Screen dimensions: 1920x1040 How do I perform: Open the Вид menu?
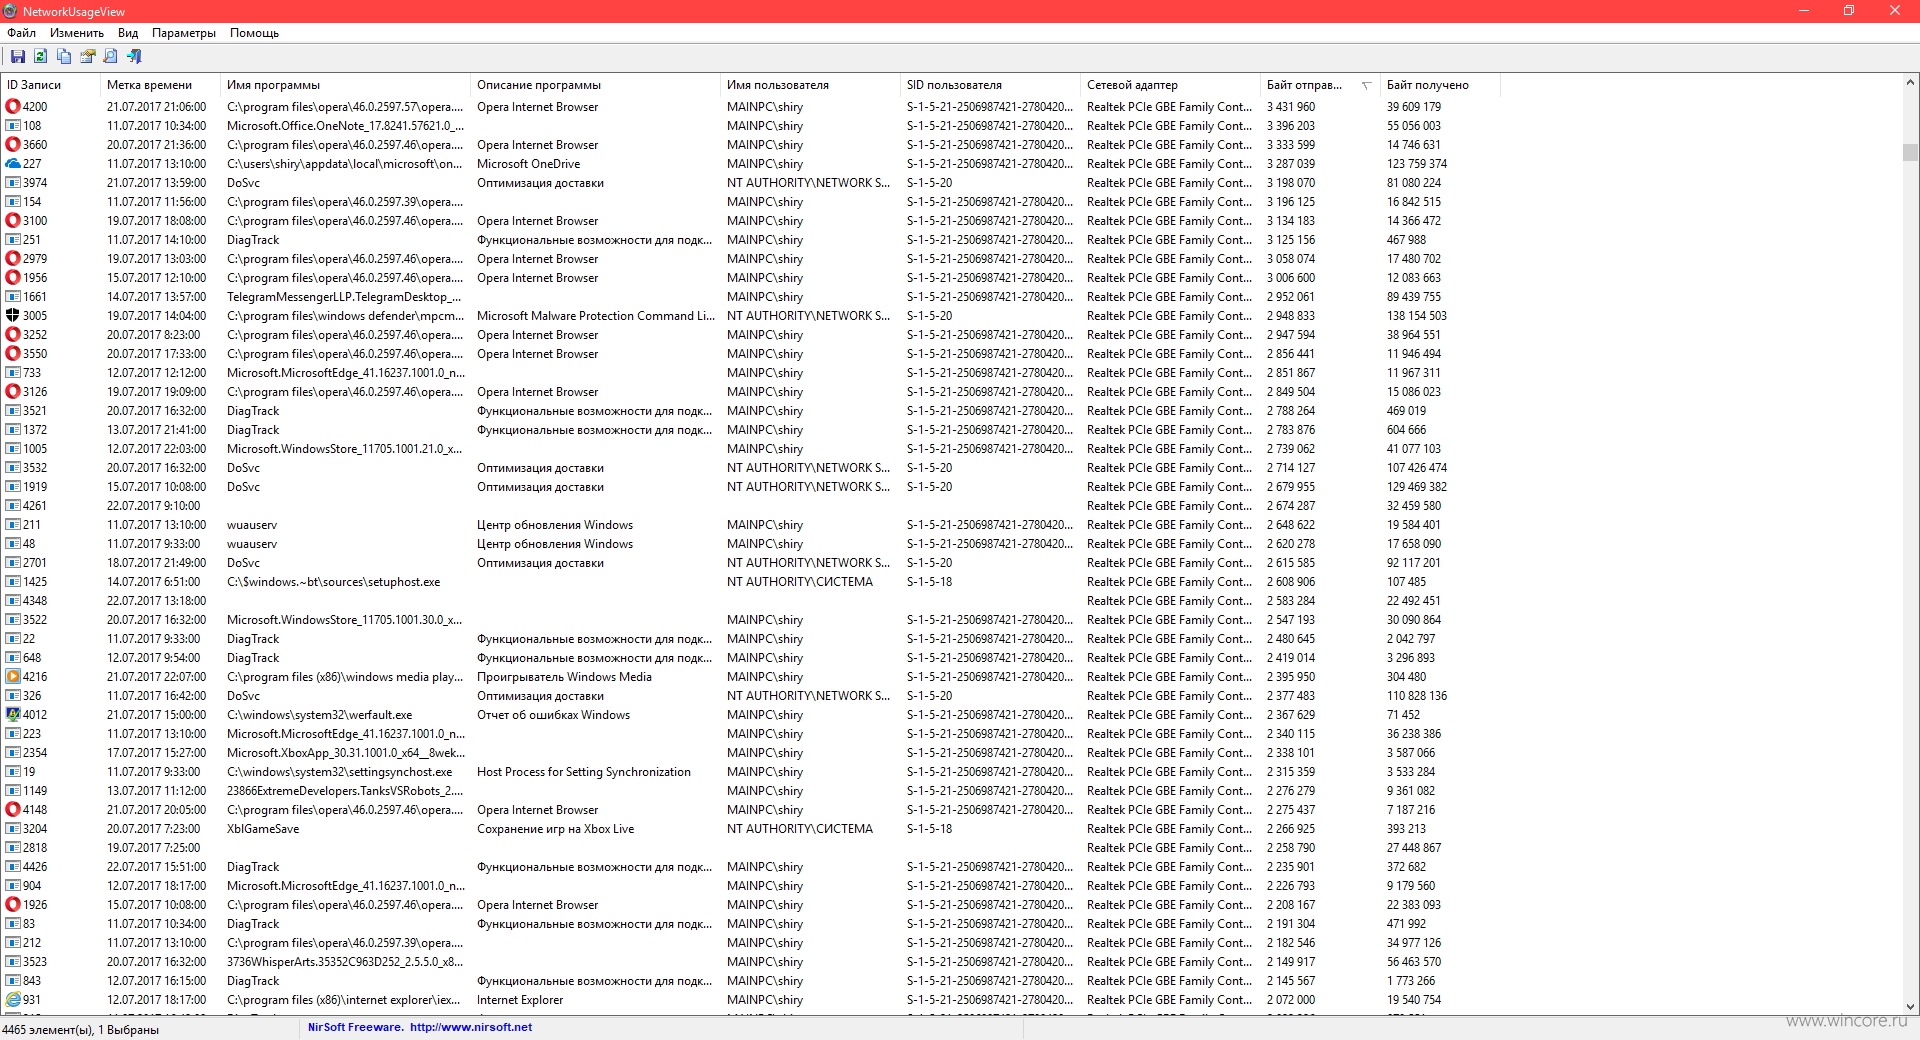click(128, 33)
